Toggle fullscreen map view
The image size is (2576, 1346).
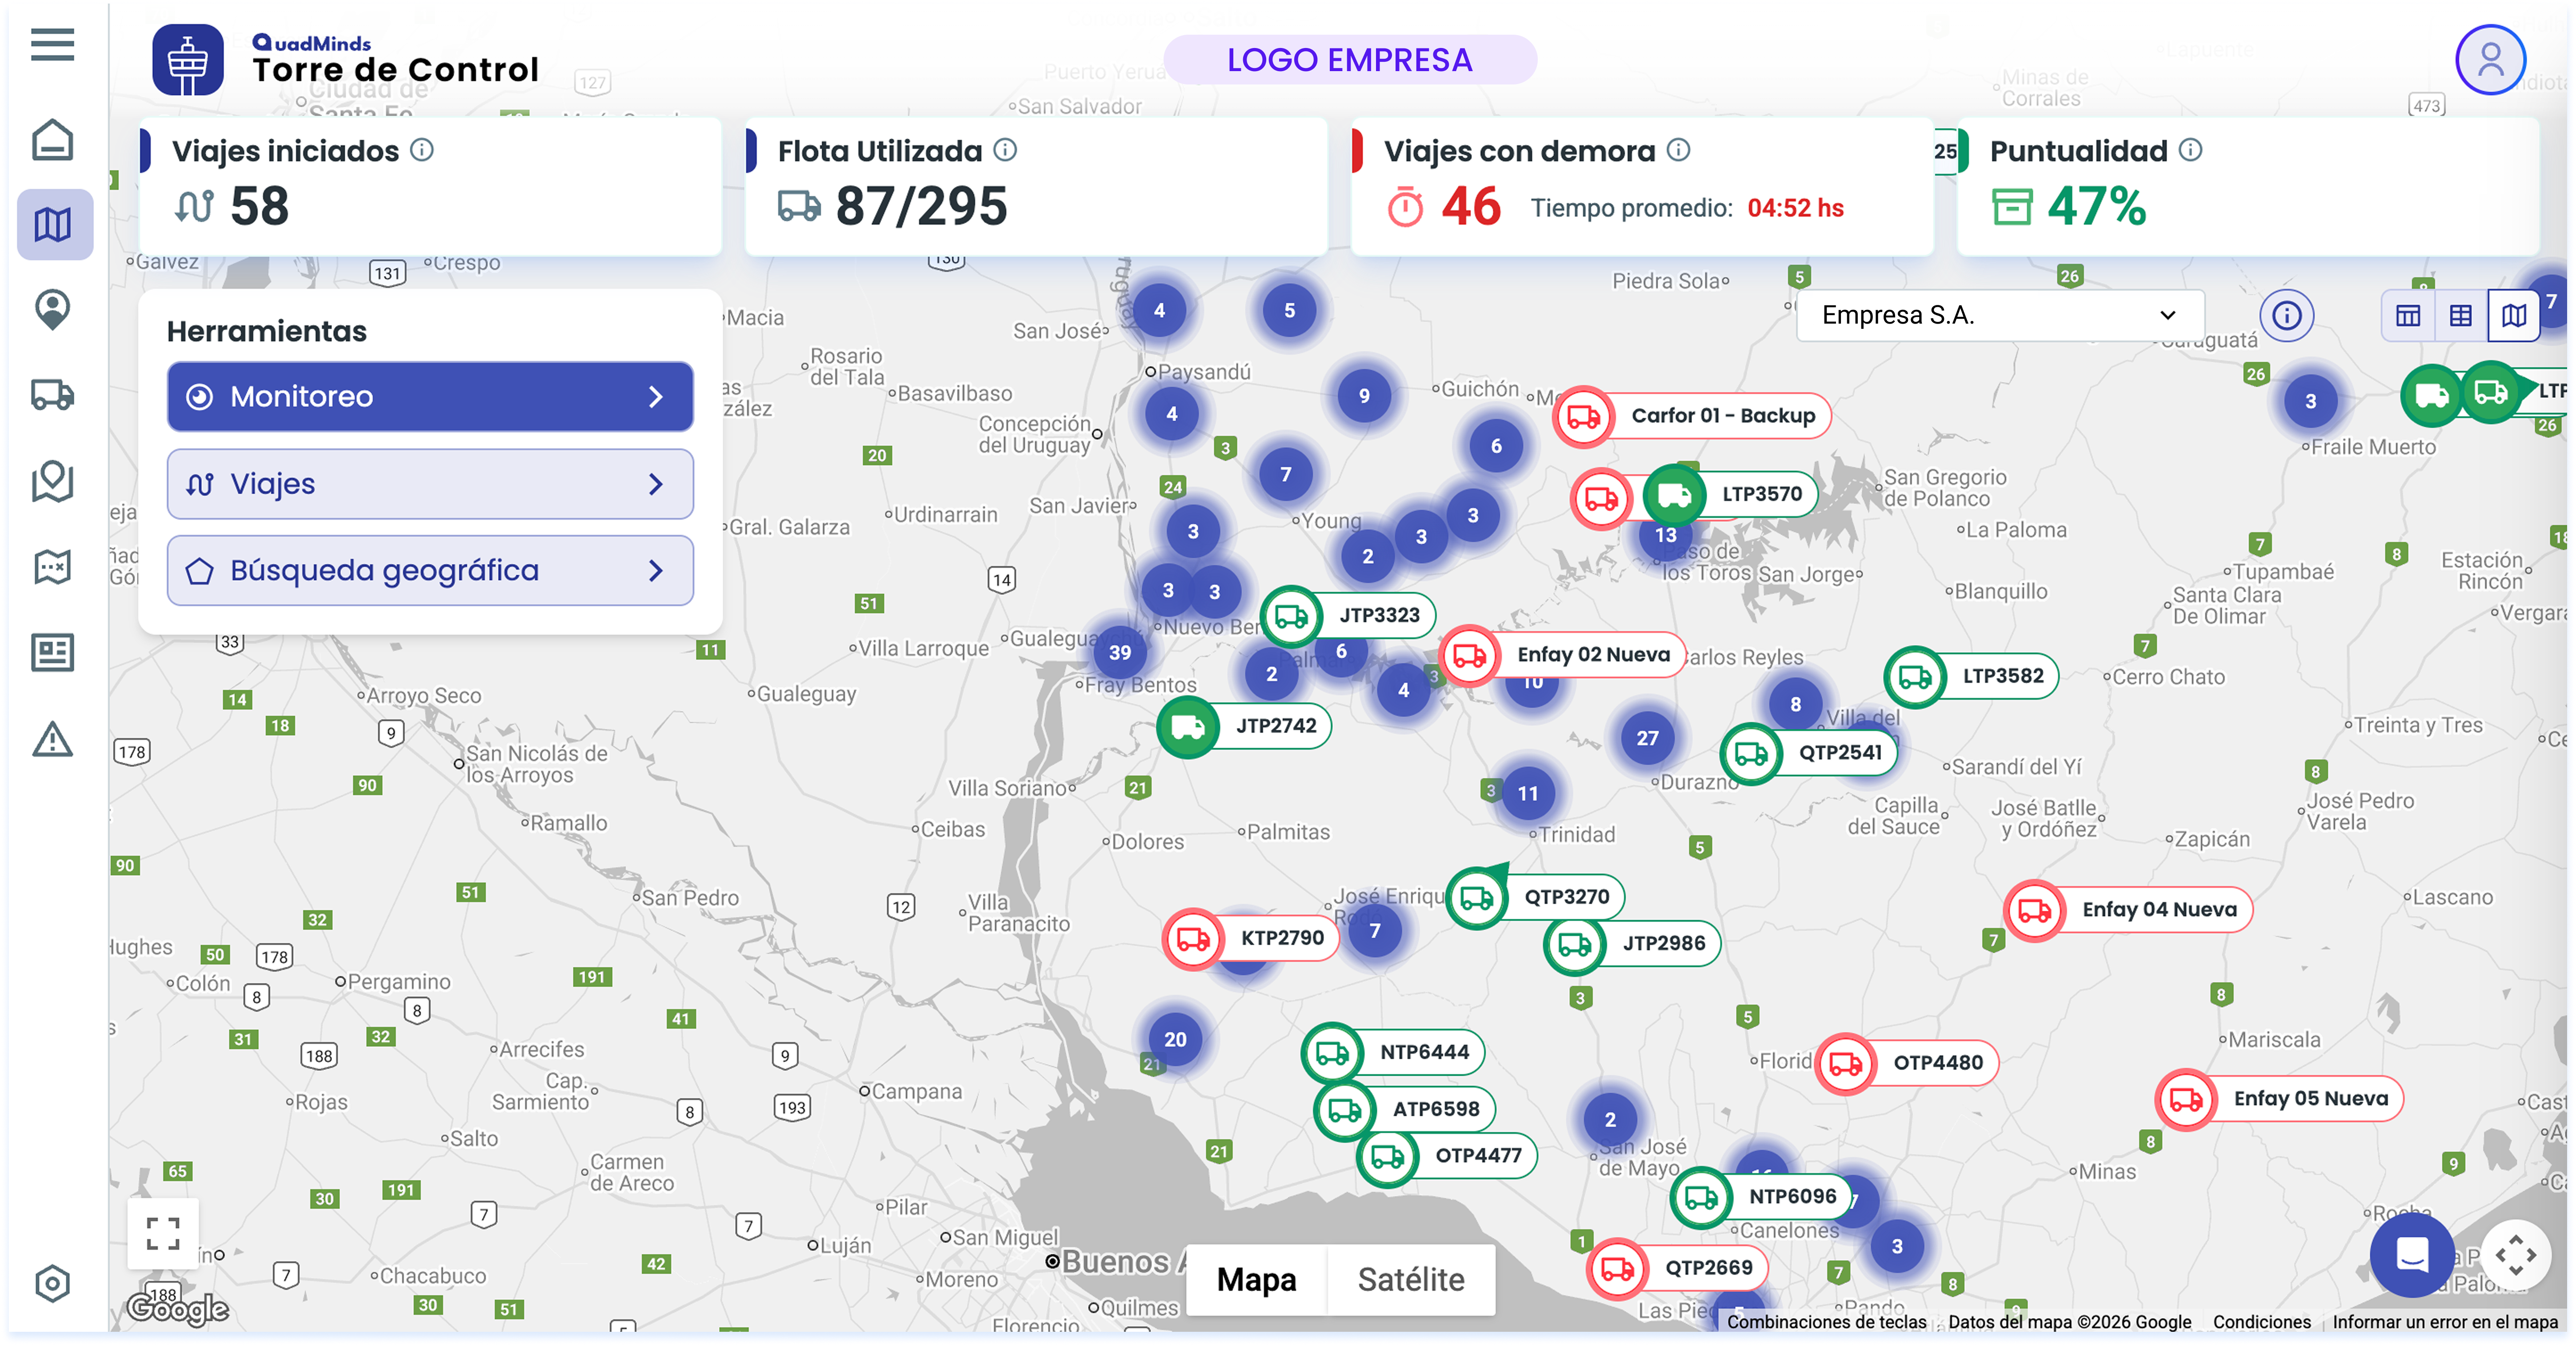tap(163, 1233)
